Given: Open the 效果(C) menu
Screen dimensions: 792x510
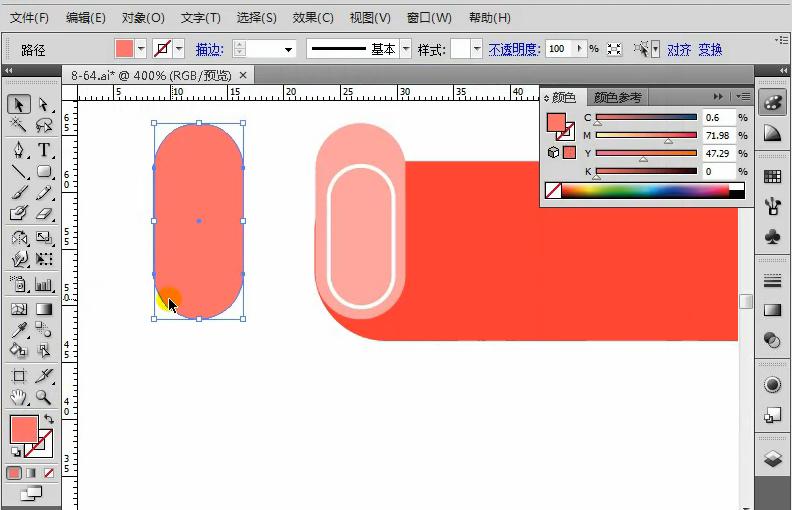Looking at the screenshot, I should pos(313,18).
